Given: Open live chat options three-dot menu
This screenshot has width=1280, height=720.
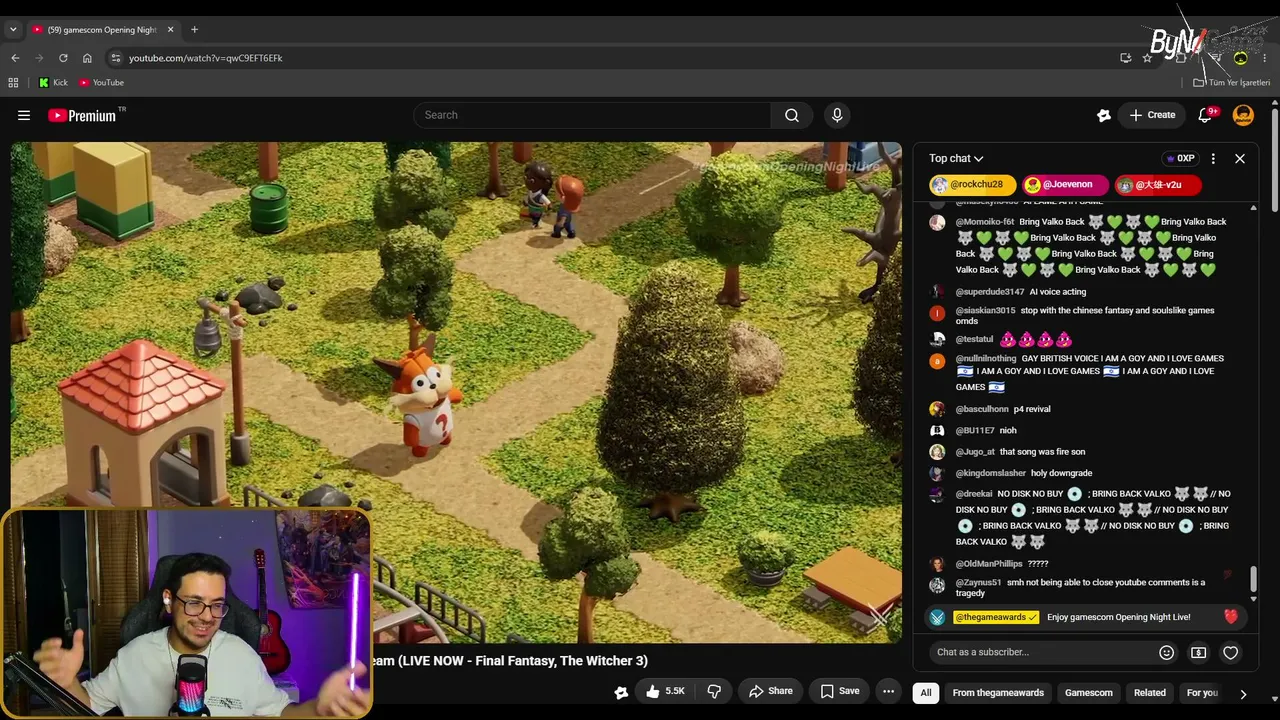Looking at the screenshot, I should coord(1213,158).
